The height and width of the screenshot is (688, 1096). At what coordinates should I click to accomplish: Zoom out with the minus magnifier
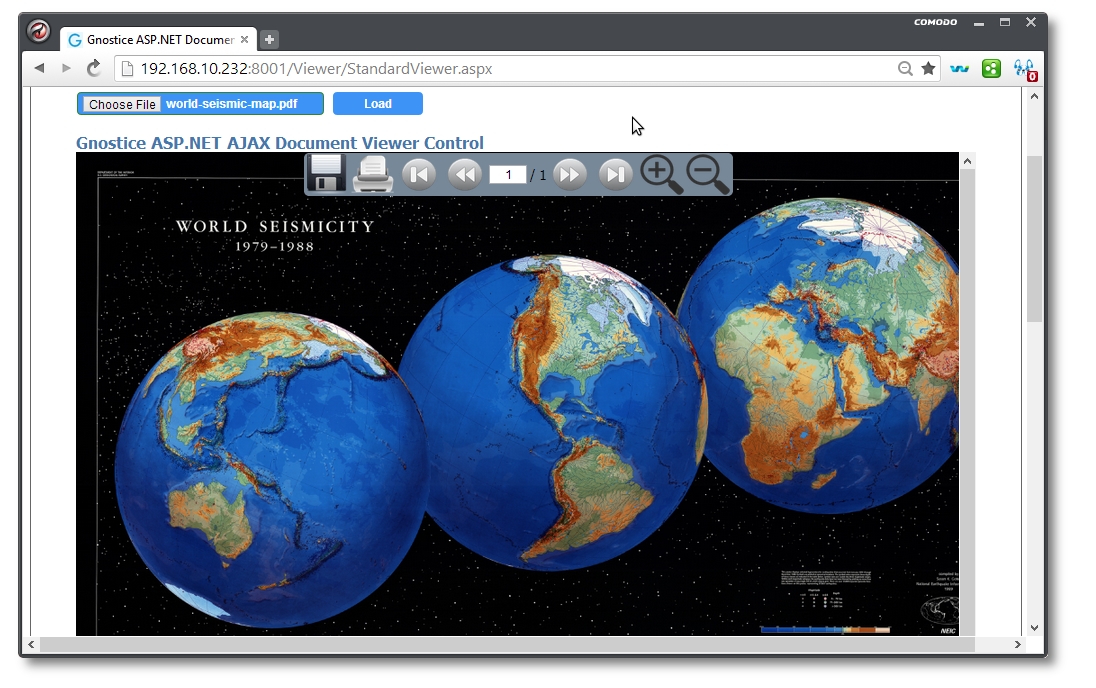pos(707,174)
